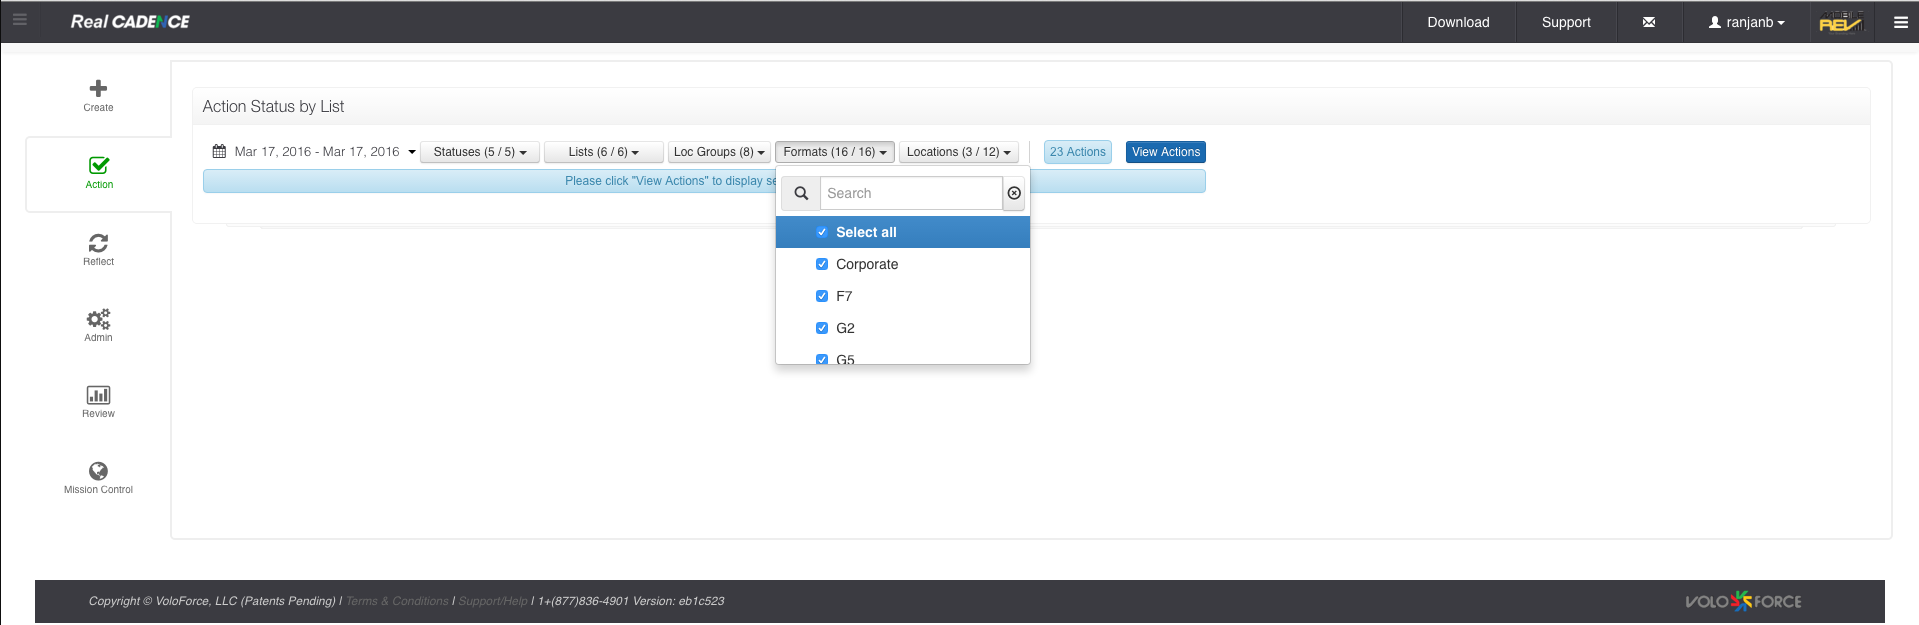Expand the Lists (6 / 6) dropdown
Screen dimensions: 1919x625
tap(603, 152)
